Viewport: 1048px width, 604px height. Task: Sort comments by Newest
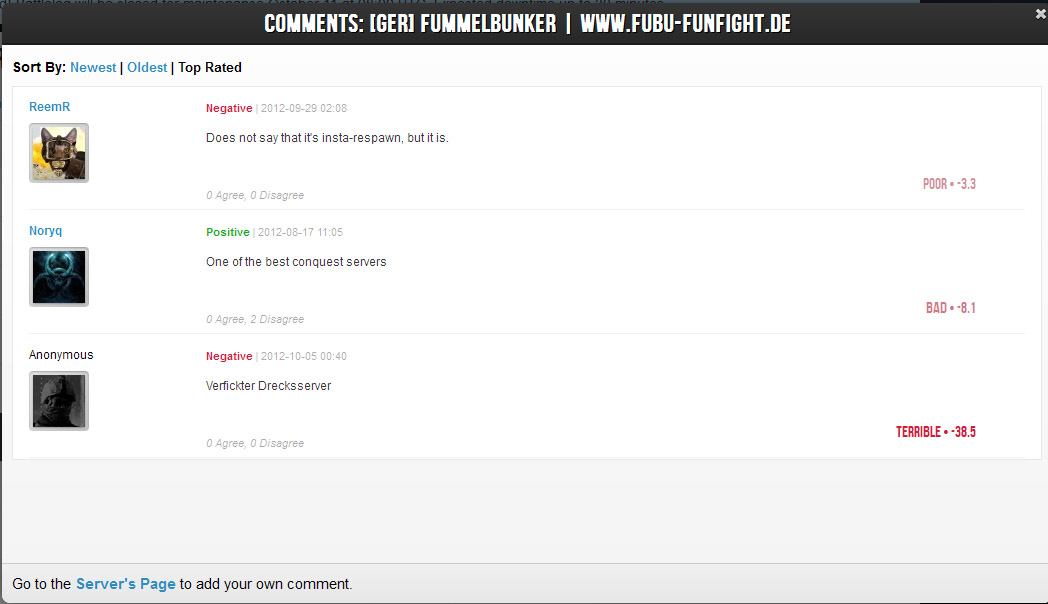coord(93,67)
